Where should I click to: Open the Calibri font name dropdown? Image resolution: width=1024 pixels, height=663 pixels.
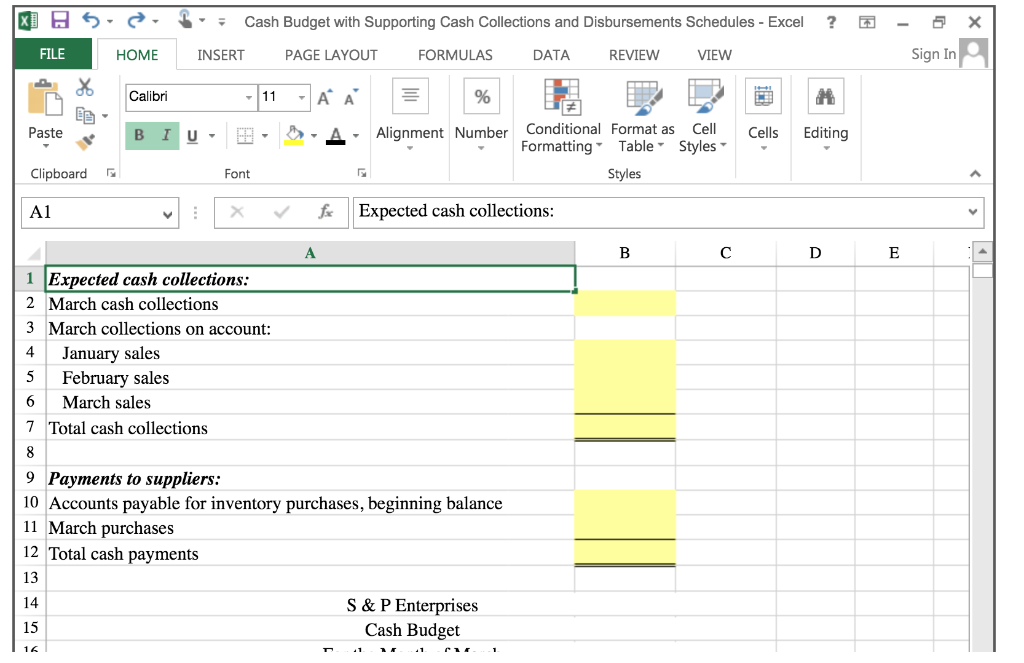pos(248,97)
